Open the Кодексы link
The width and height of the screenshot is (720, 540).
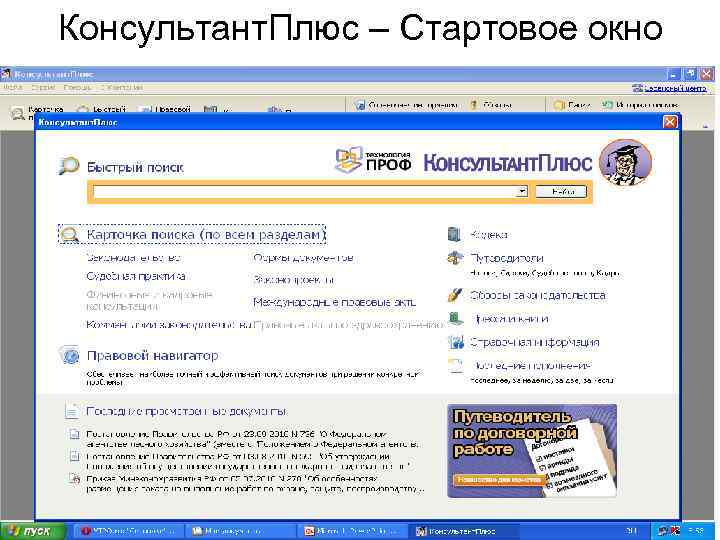point(489,235)
